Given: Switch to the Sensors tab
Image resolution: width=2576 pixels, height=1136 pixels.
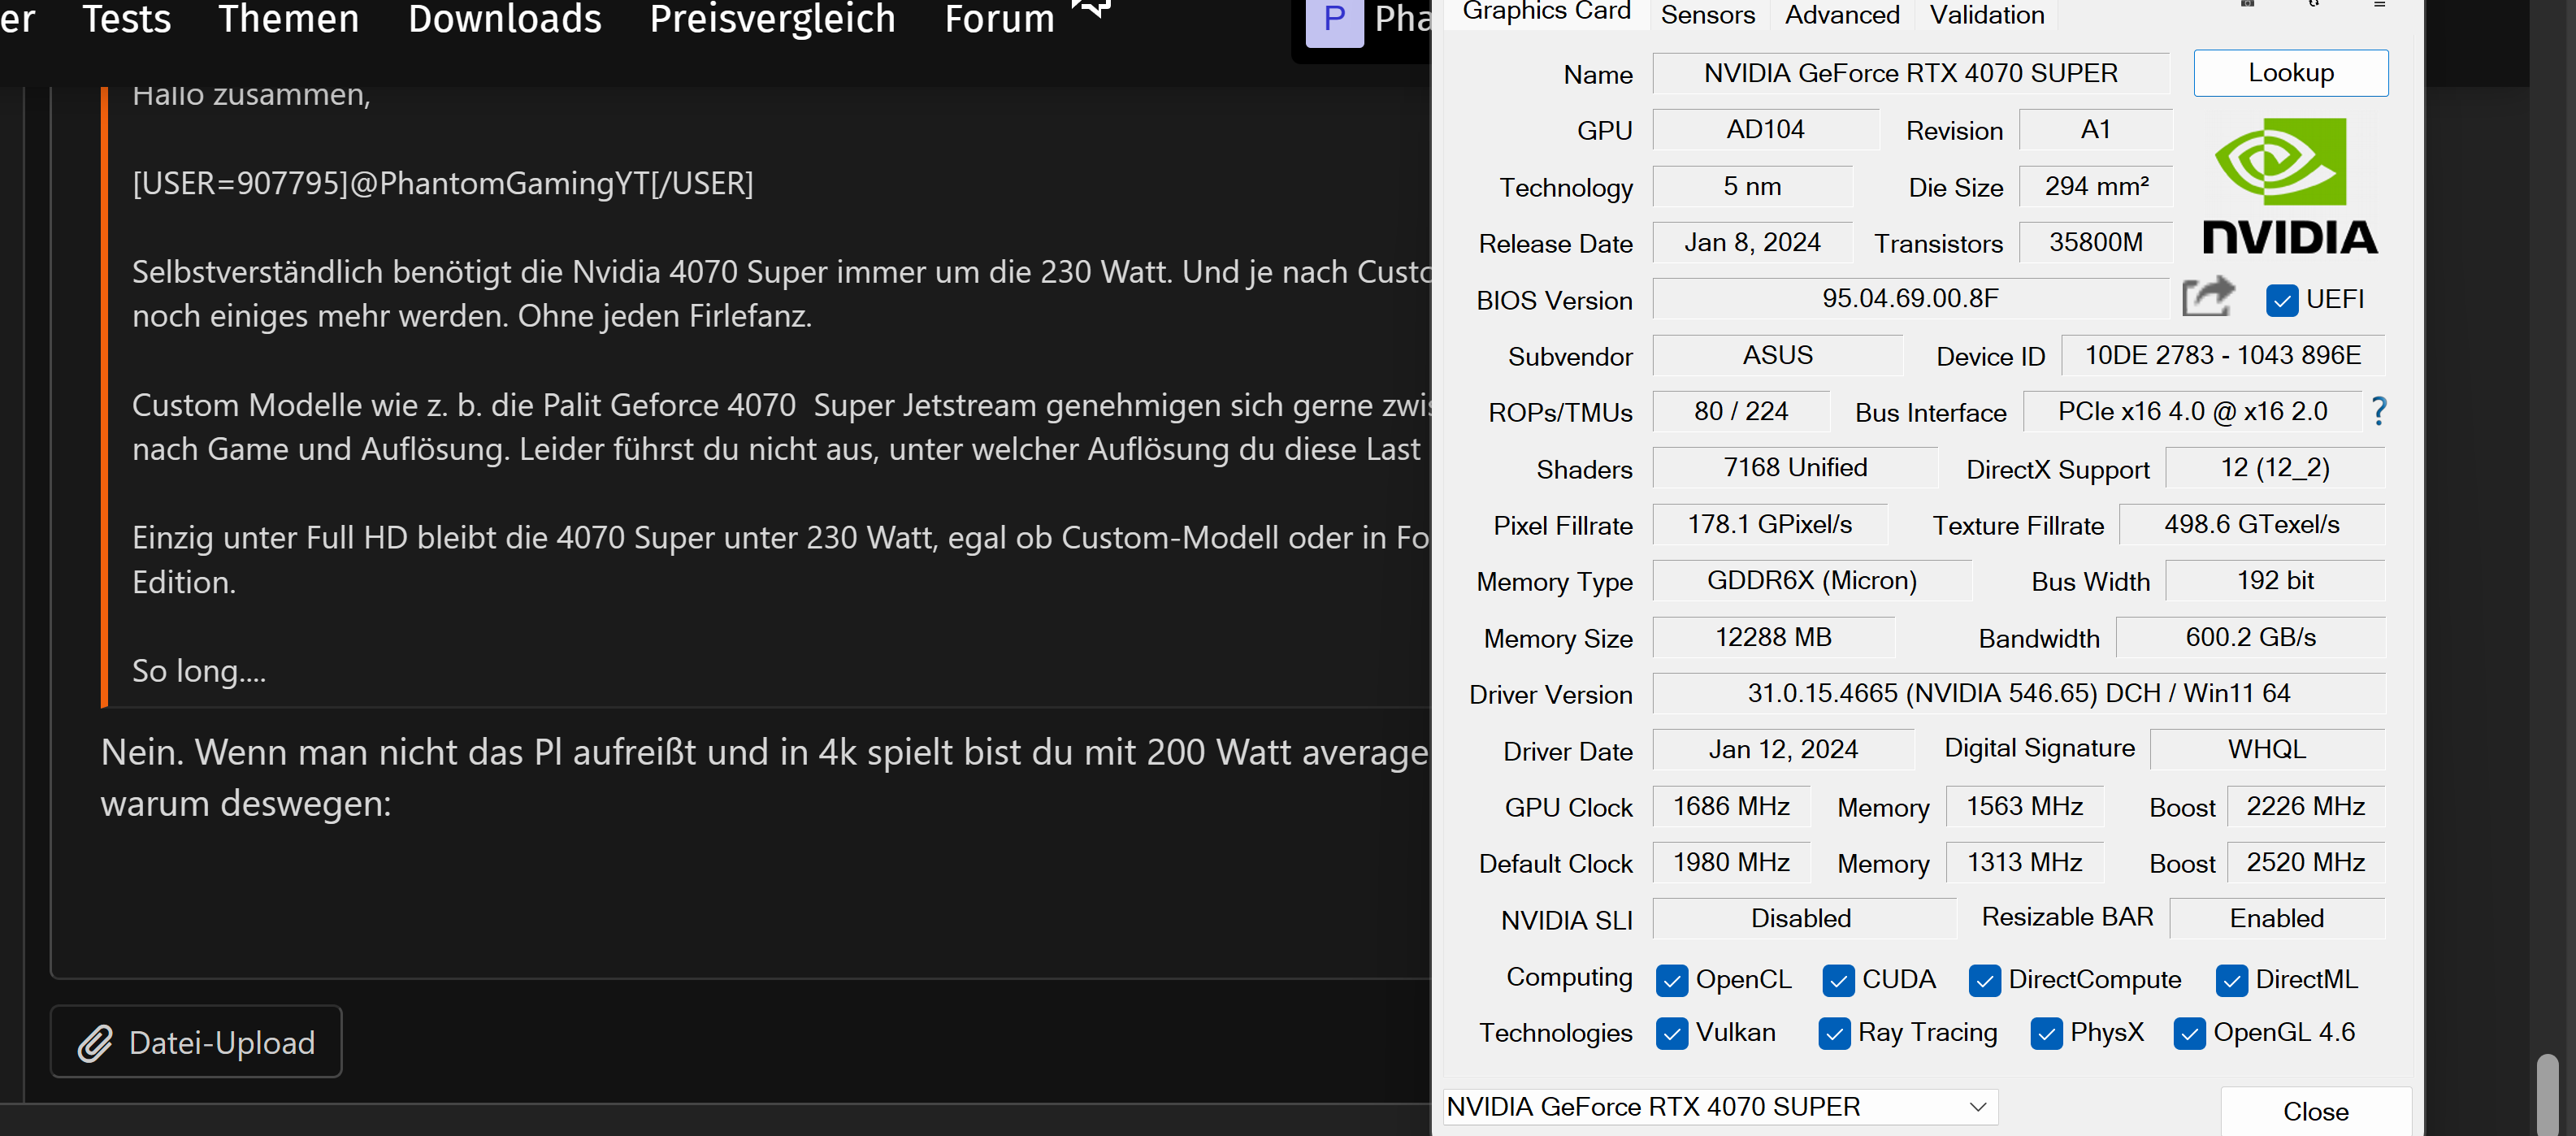Looking at the screenshot, I should [1707, 14].
